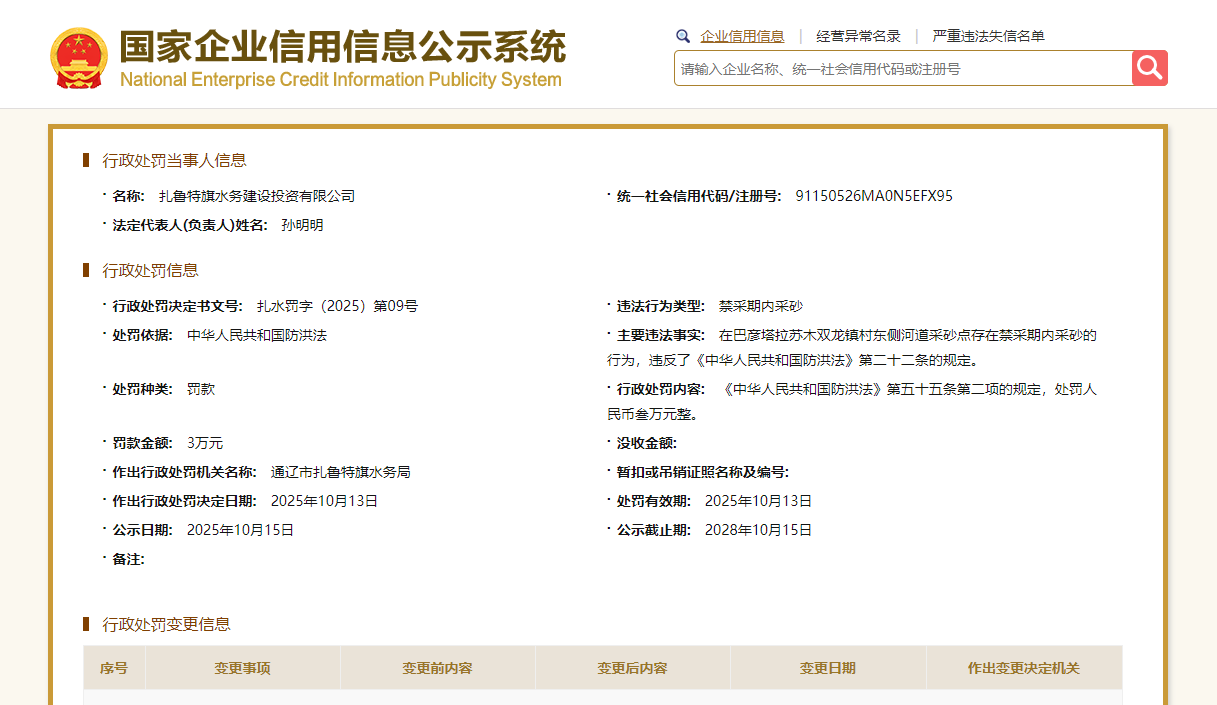Click the red magnifier search button
The height and width of the screenshot is (705, 1217).
1150,68
